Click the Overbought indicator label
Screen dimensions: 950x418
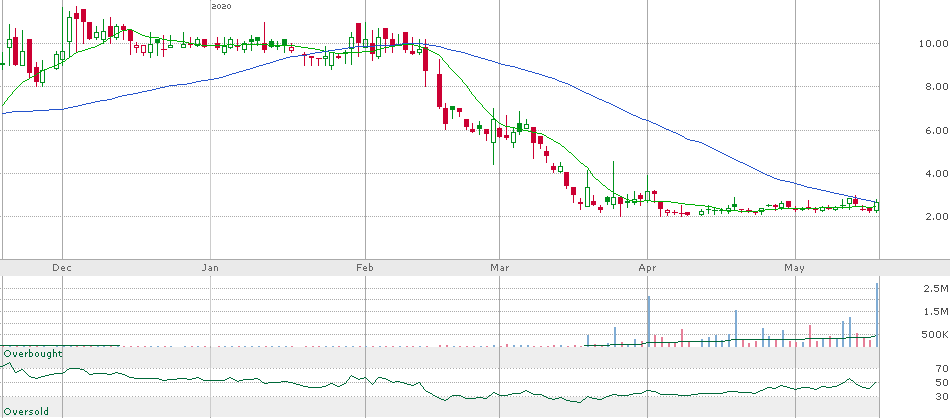pyautogui.click(x=33, y=353)
